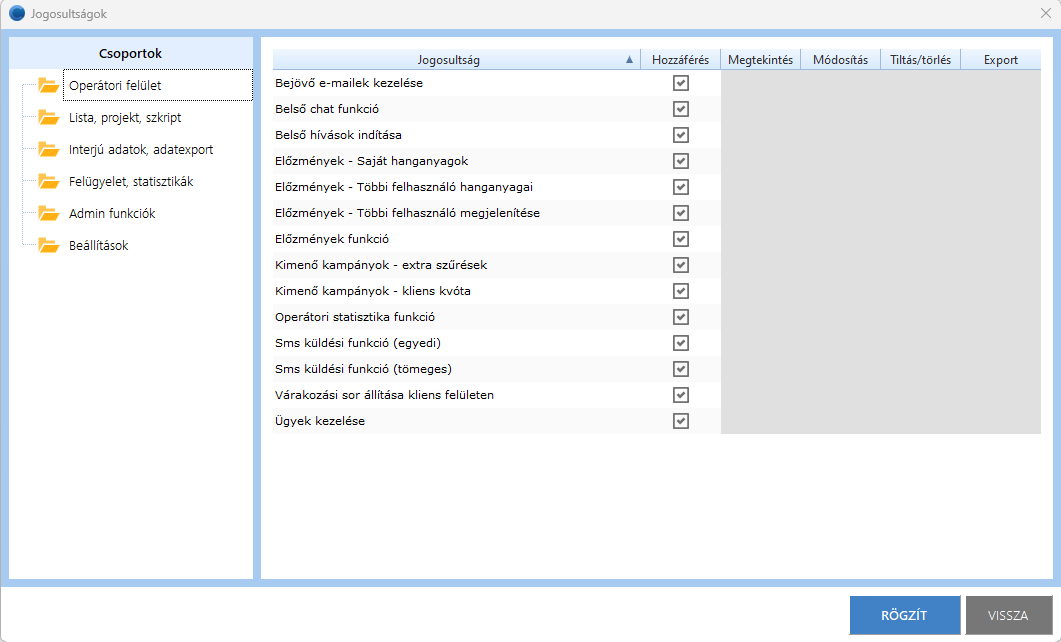Toggle Belső chat funkció access checkbox

(x=681, y=109)
